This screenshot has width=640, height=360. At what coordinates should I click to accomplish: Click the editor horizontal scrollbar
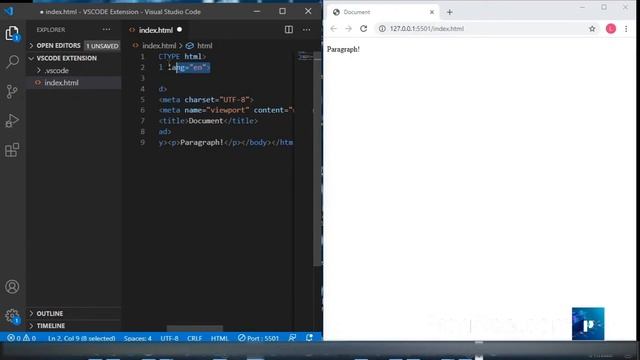tap(195, 328)
